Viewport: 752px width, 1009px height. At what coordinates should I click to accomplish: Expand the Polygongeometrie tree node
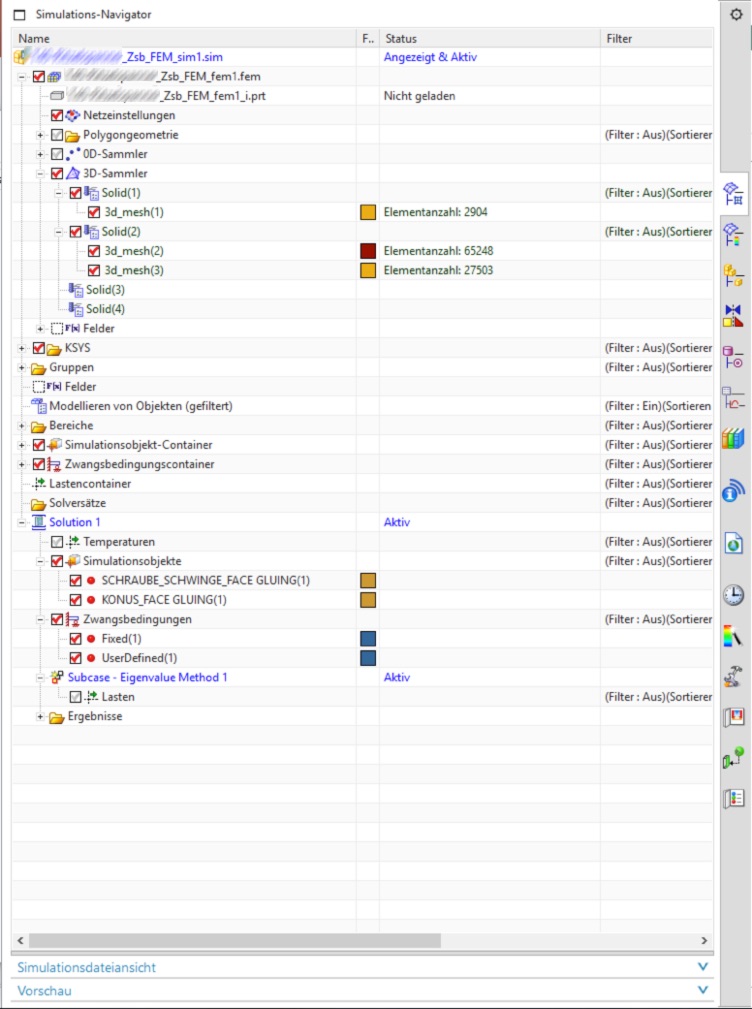point(41,135)
